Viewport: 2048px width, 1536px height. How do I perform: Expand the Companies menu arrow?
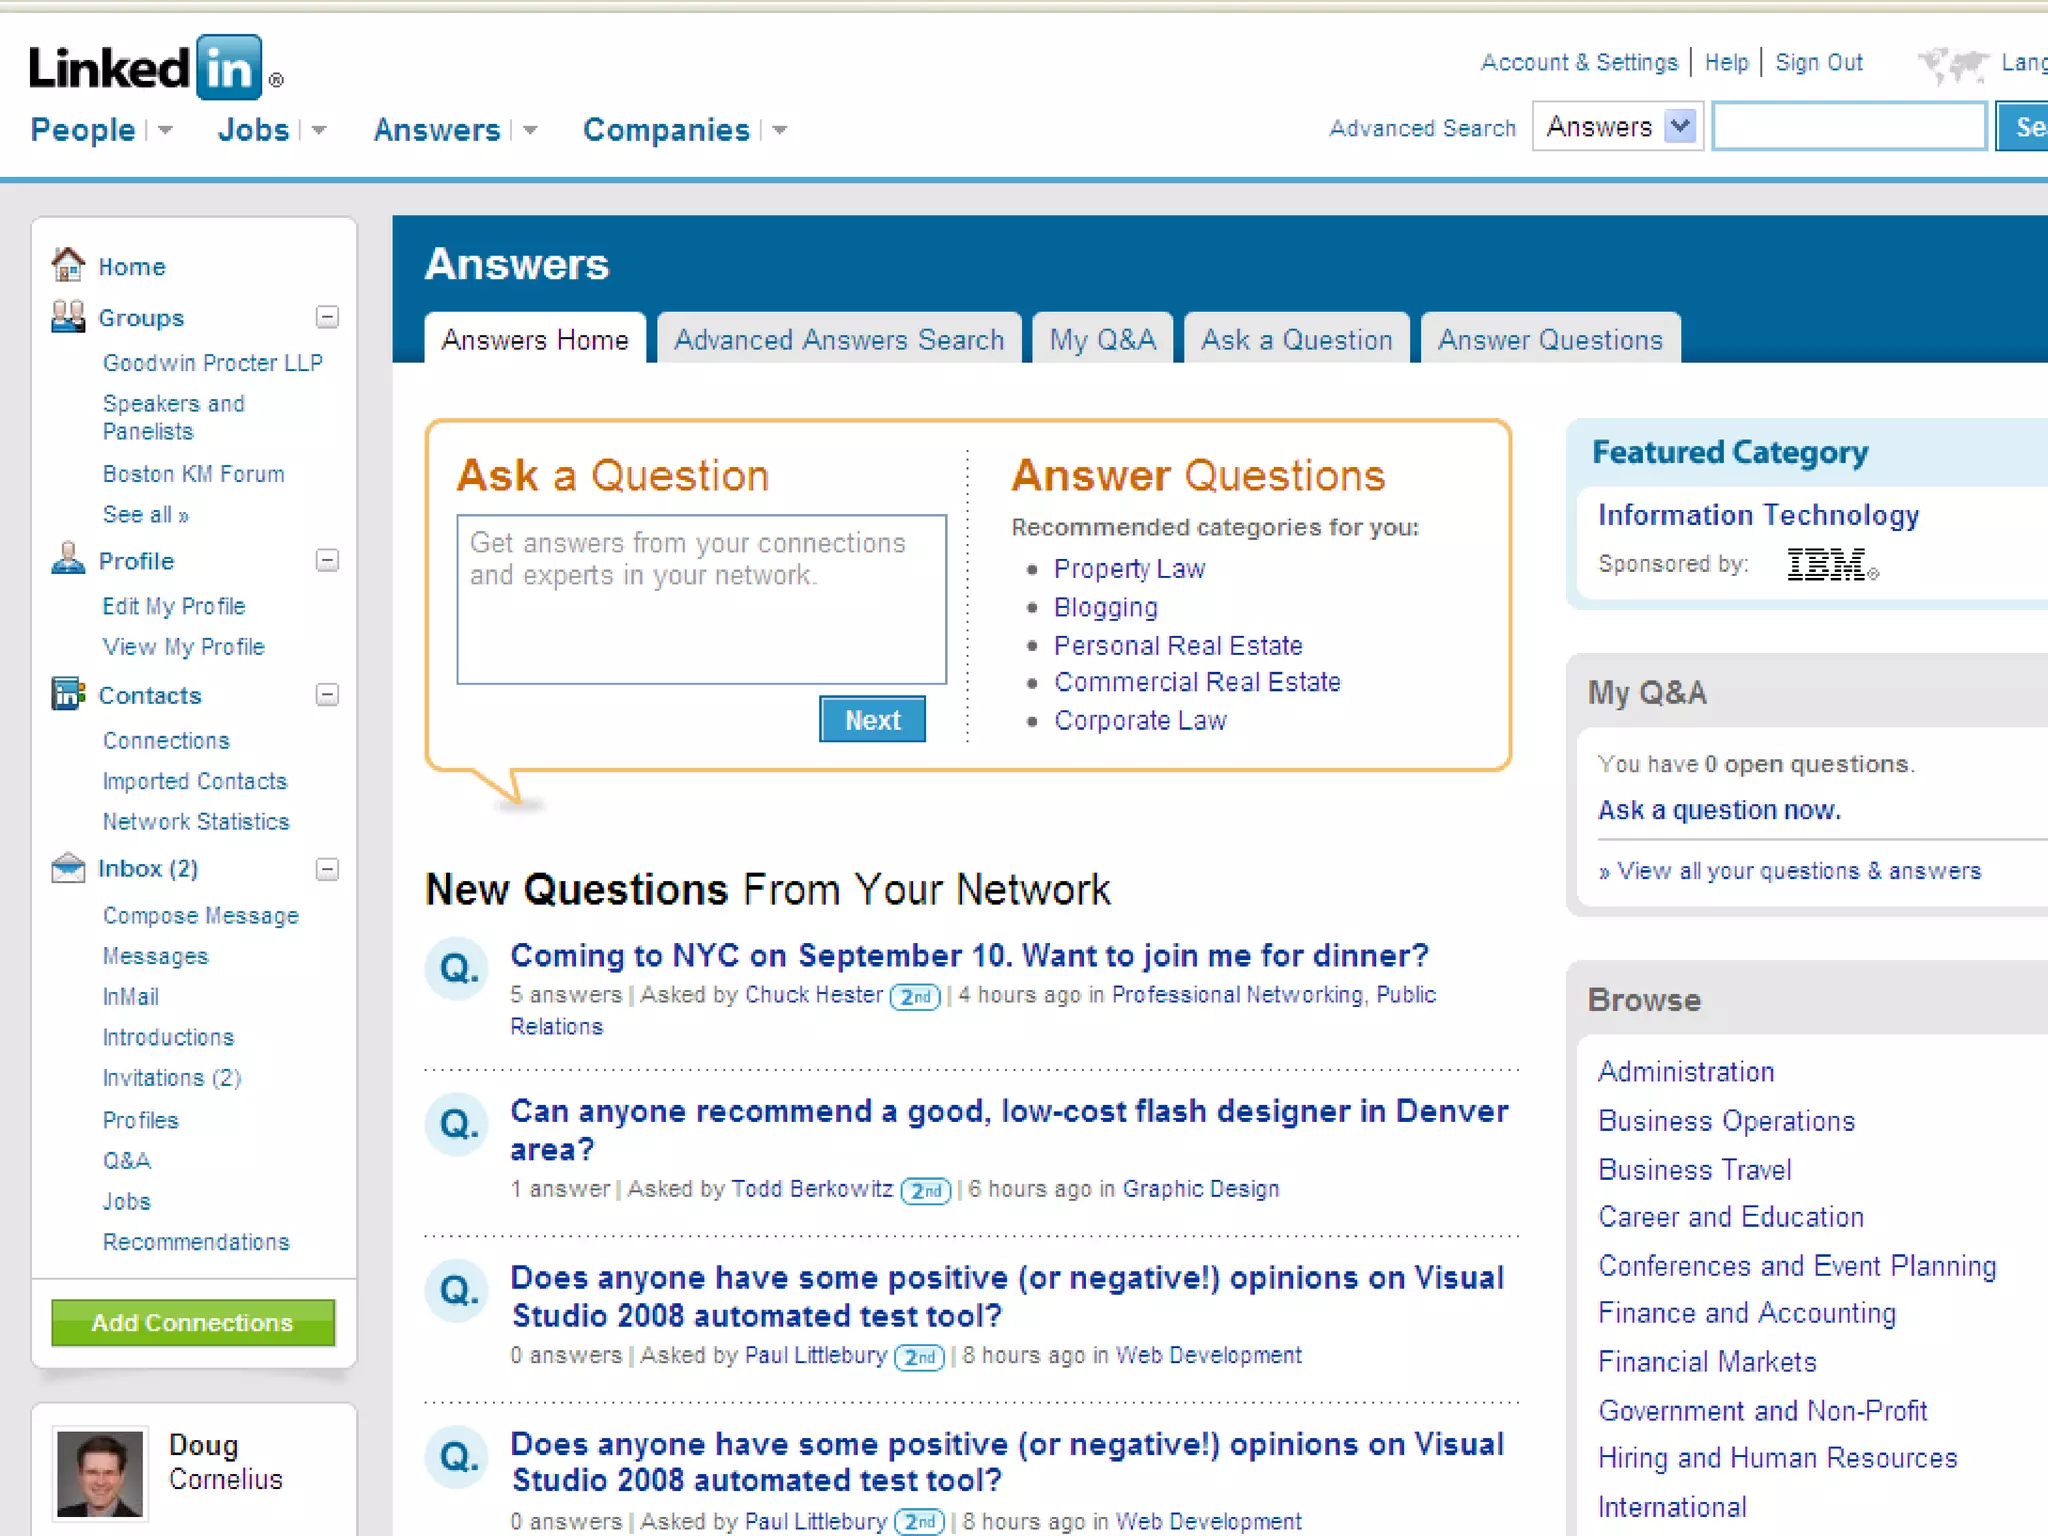[x=780, y=130]
